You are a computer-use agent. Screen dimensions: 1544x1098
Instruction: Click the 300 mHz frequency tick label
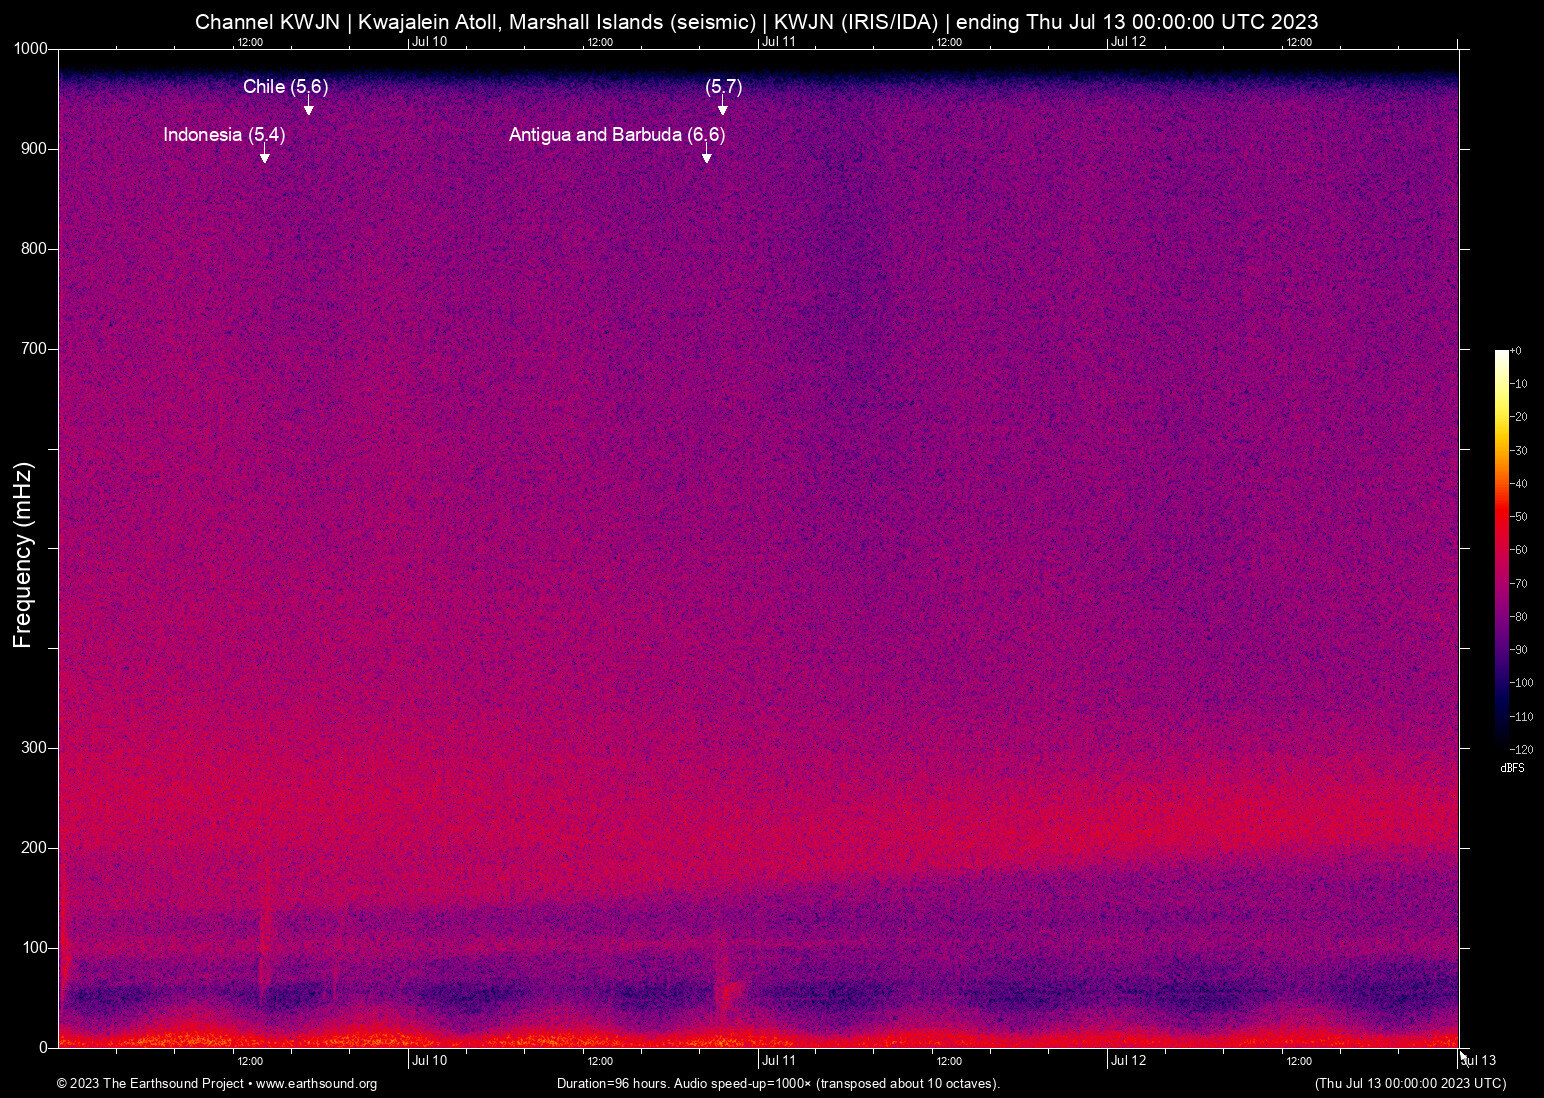tap(35, 748)
